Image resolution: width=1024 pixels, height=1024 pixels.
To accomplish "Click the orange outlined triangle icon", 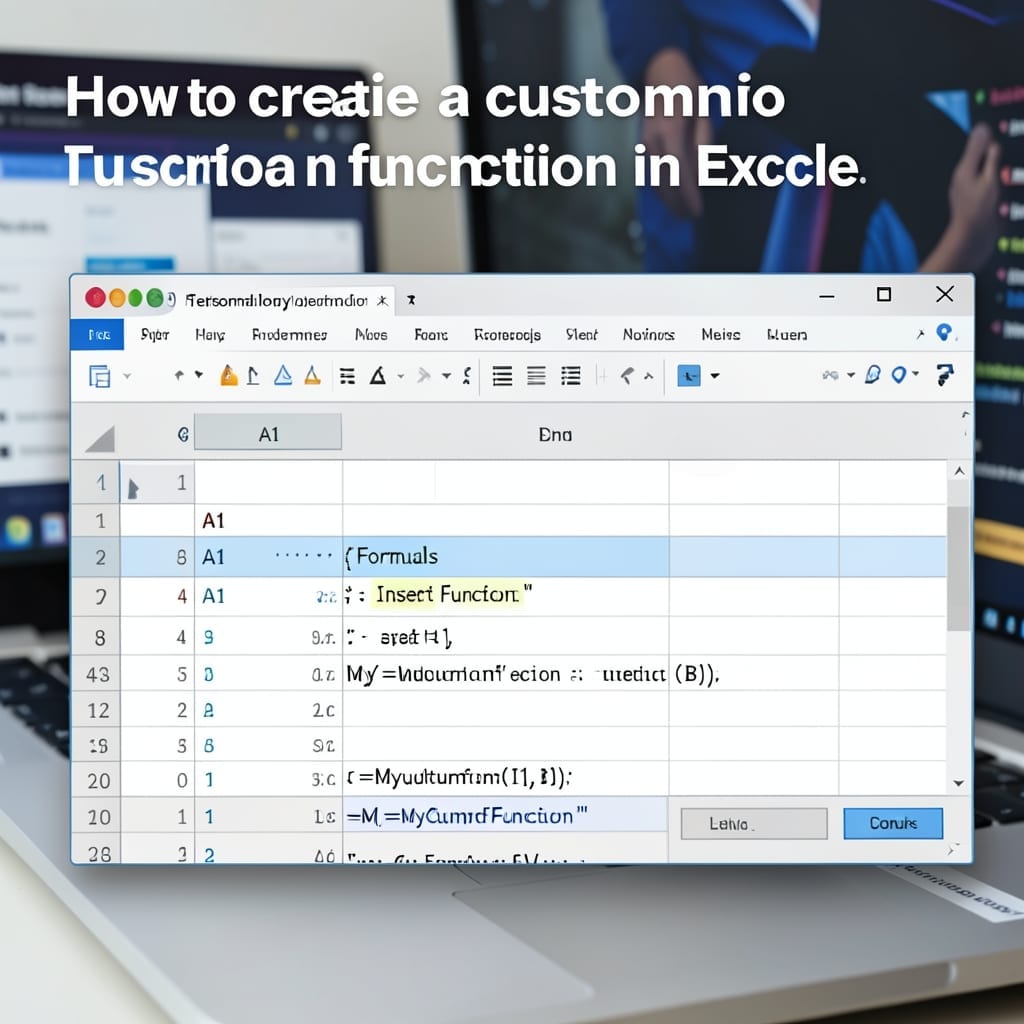I will (x=313, y=376).
